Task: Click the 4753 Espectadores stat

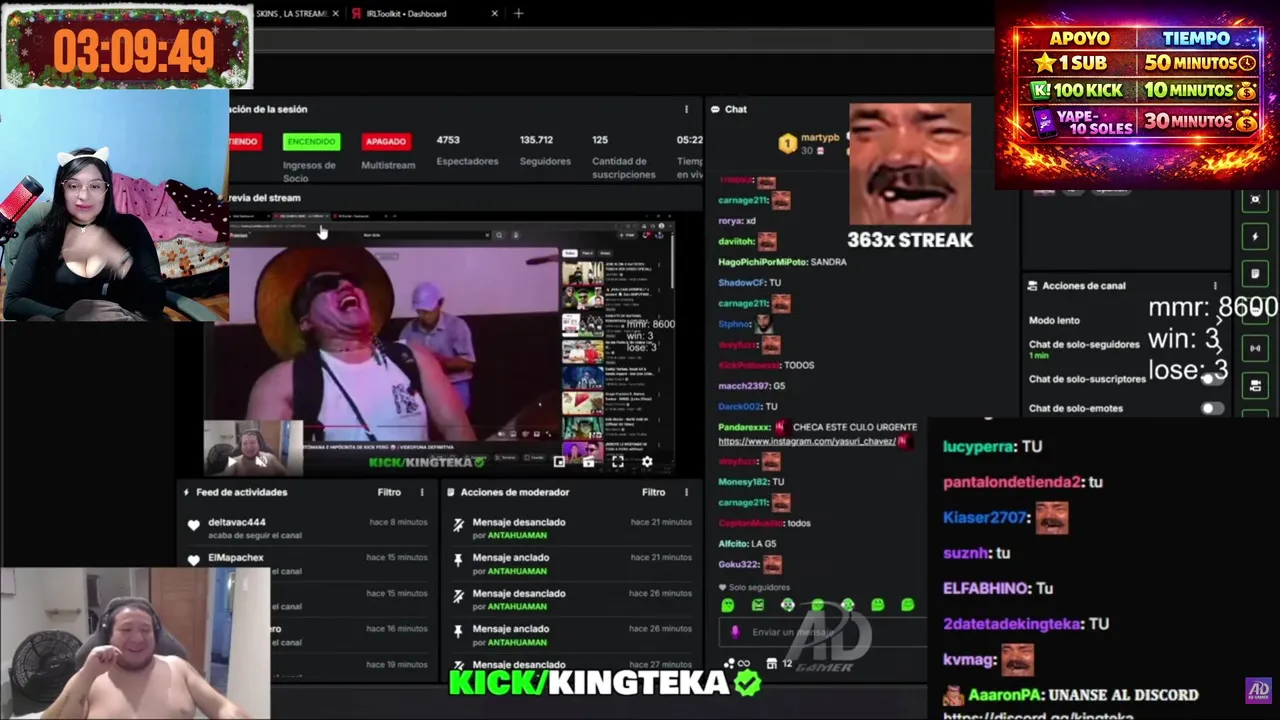Action: click(x=466, y=150)
